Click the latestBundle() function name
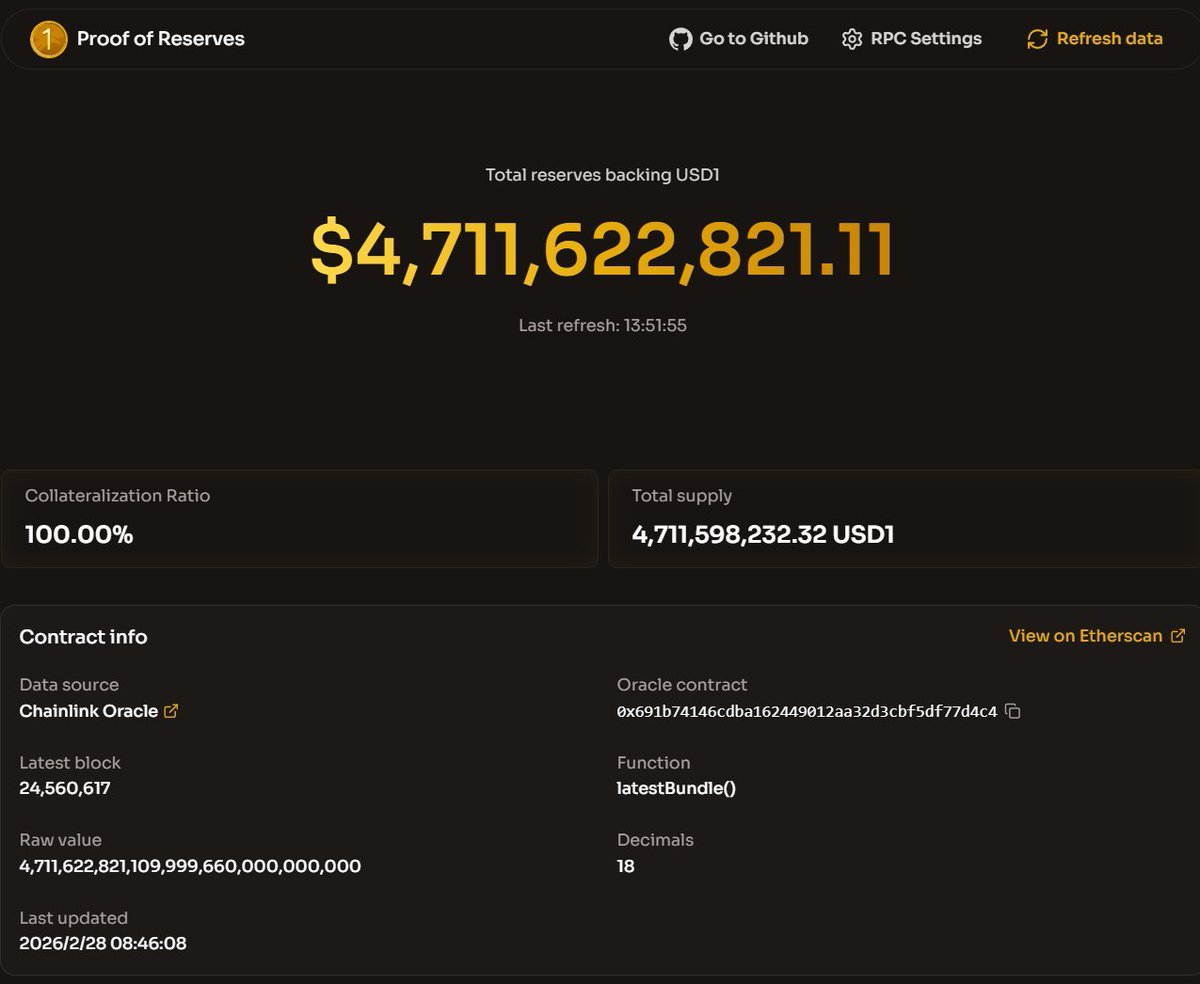Image resolution: width=1200 pixels, height=984 pixels. click(676, 788)
